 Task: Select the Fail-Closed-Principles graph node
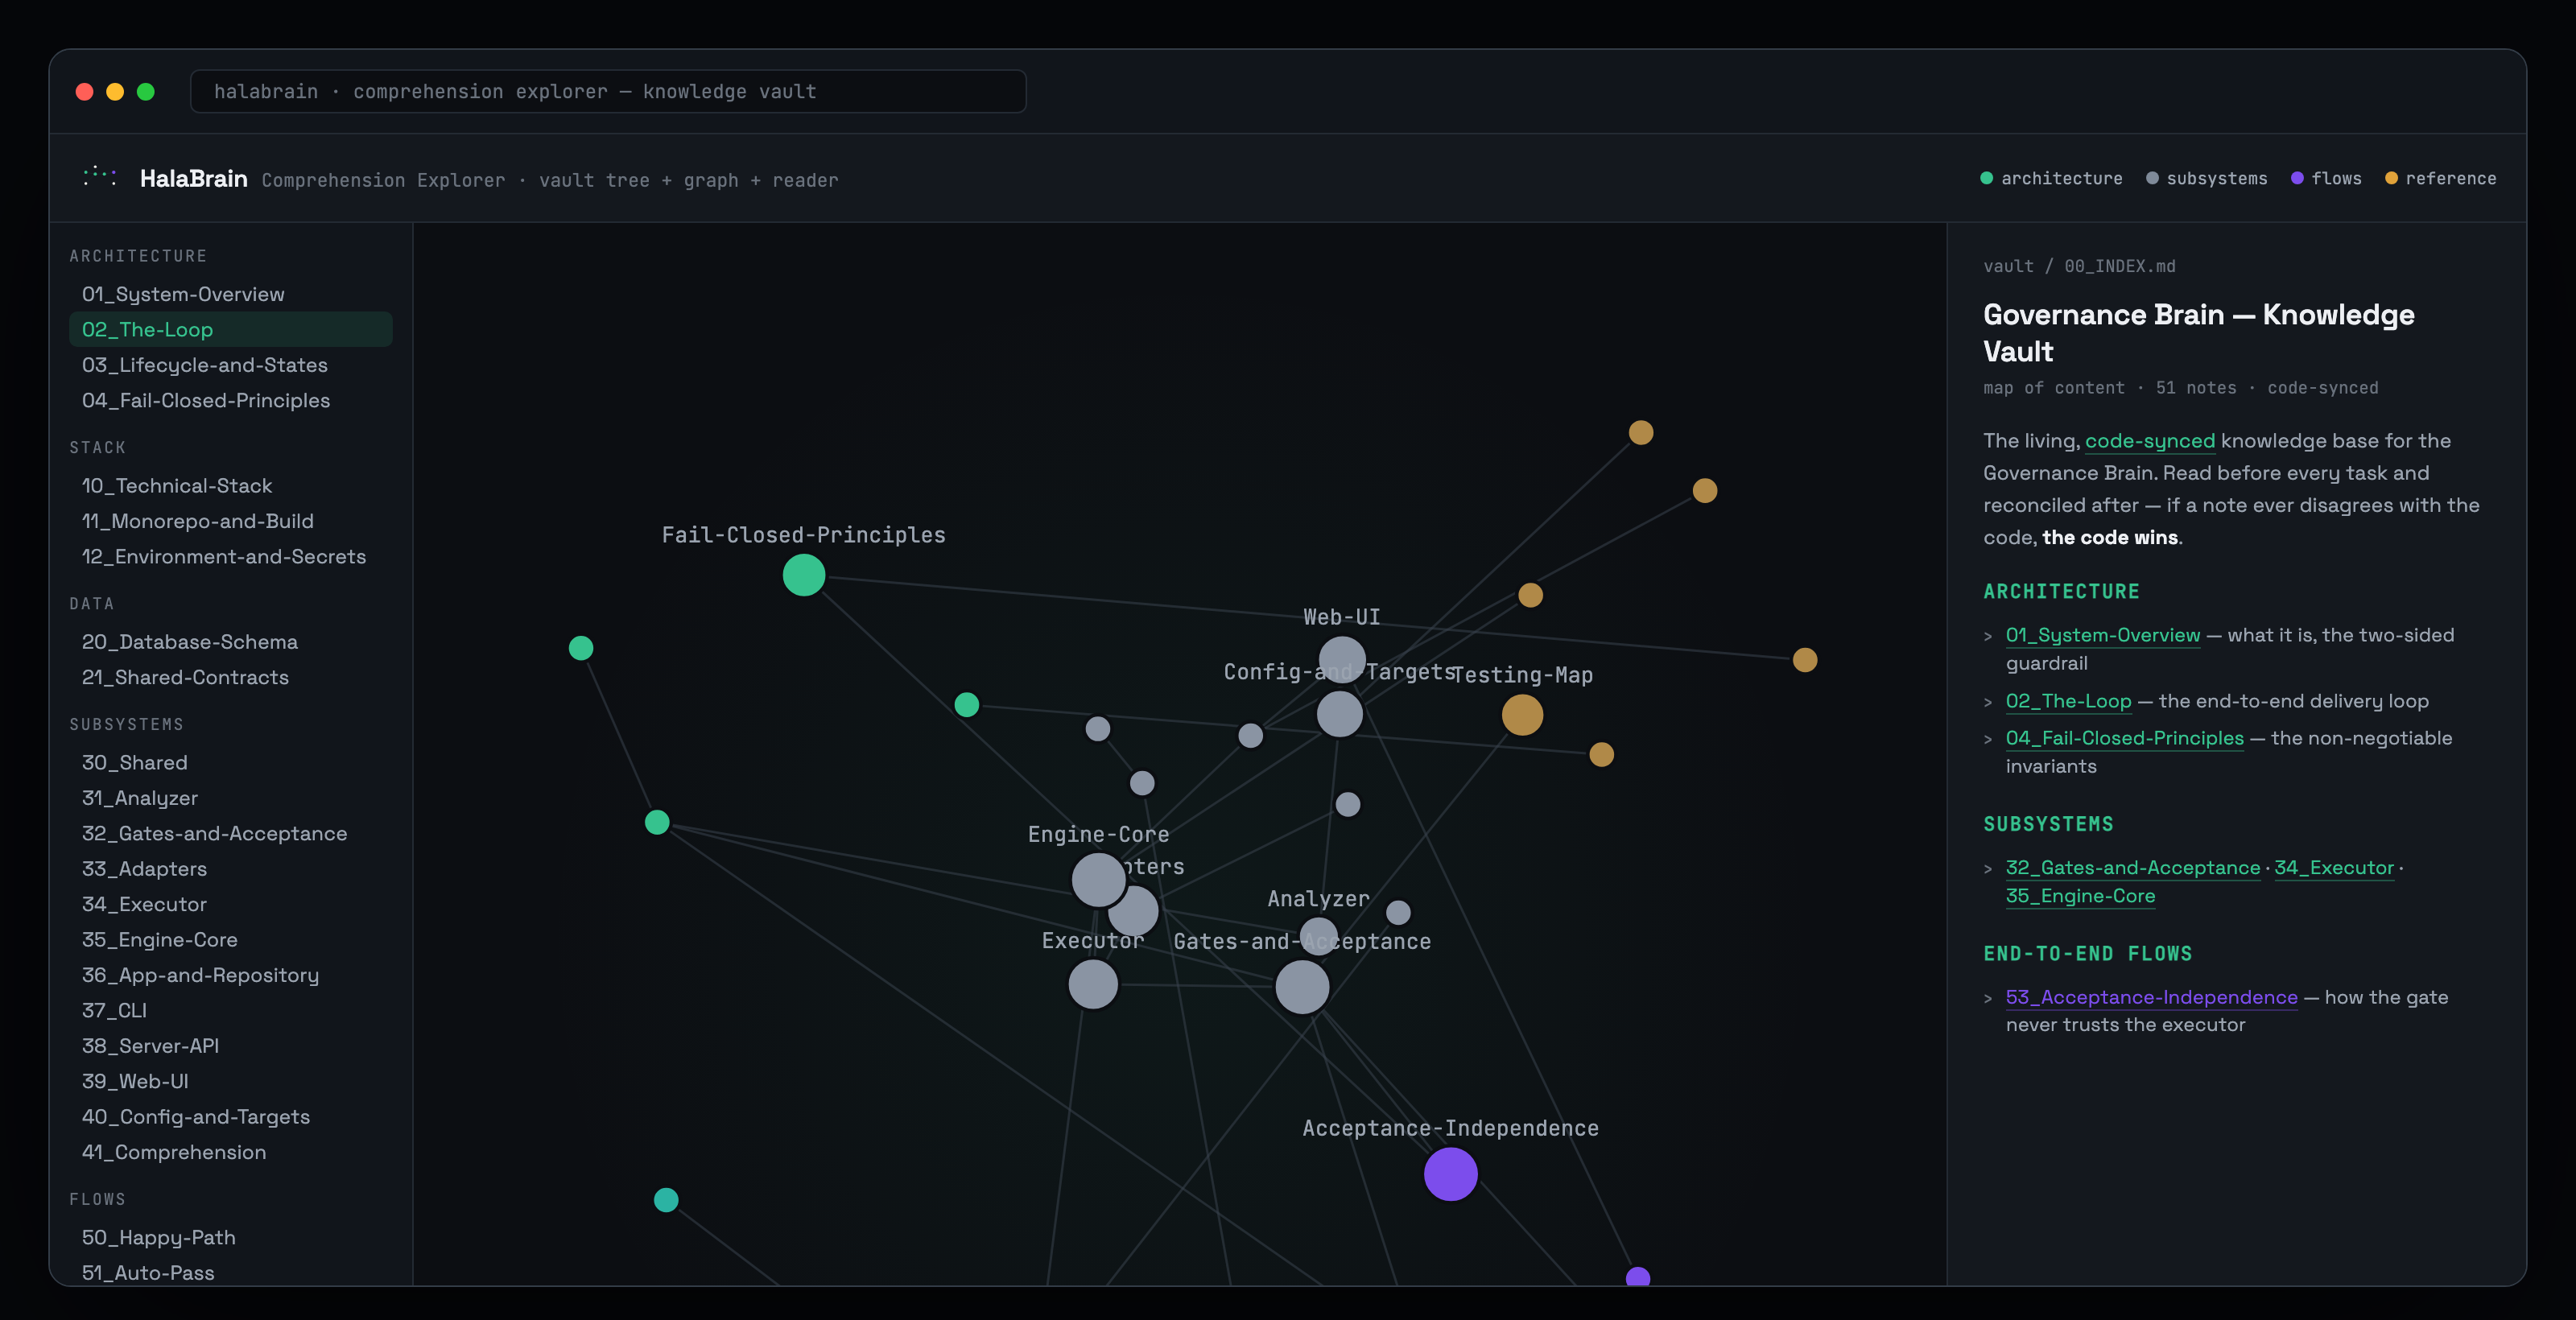tap(803, 575)
